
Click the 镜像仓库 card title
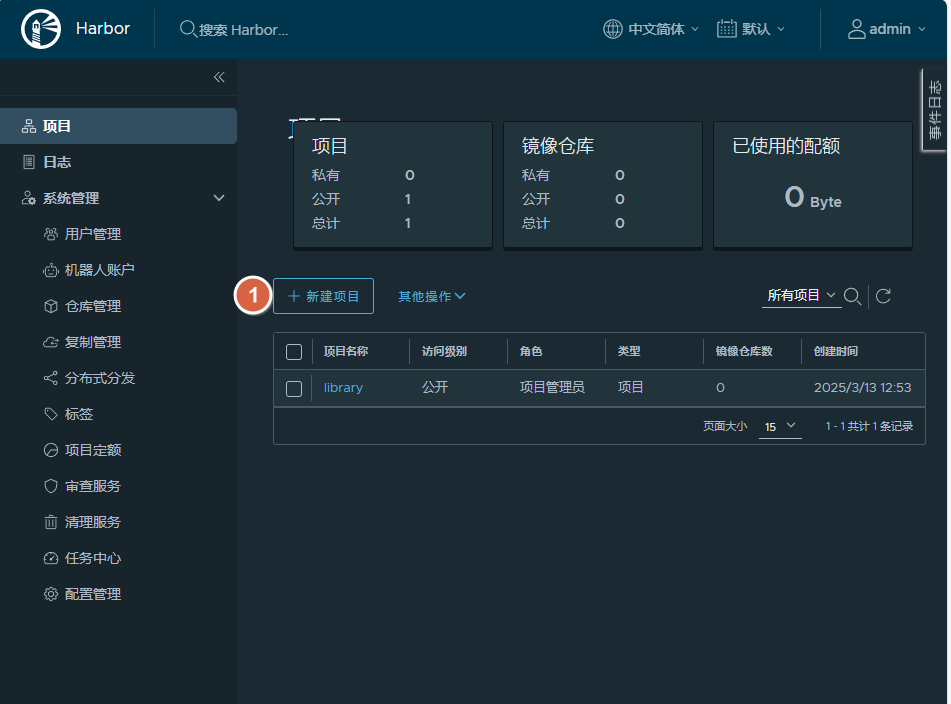point(558,146)
